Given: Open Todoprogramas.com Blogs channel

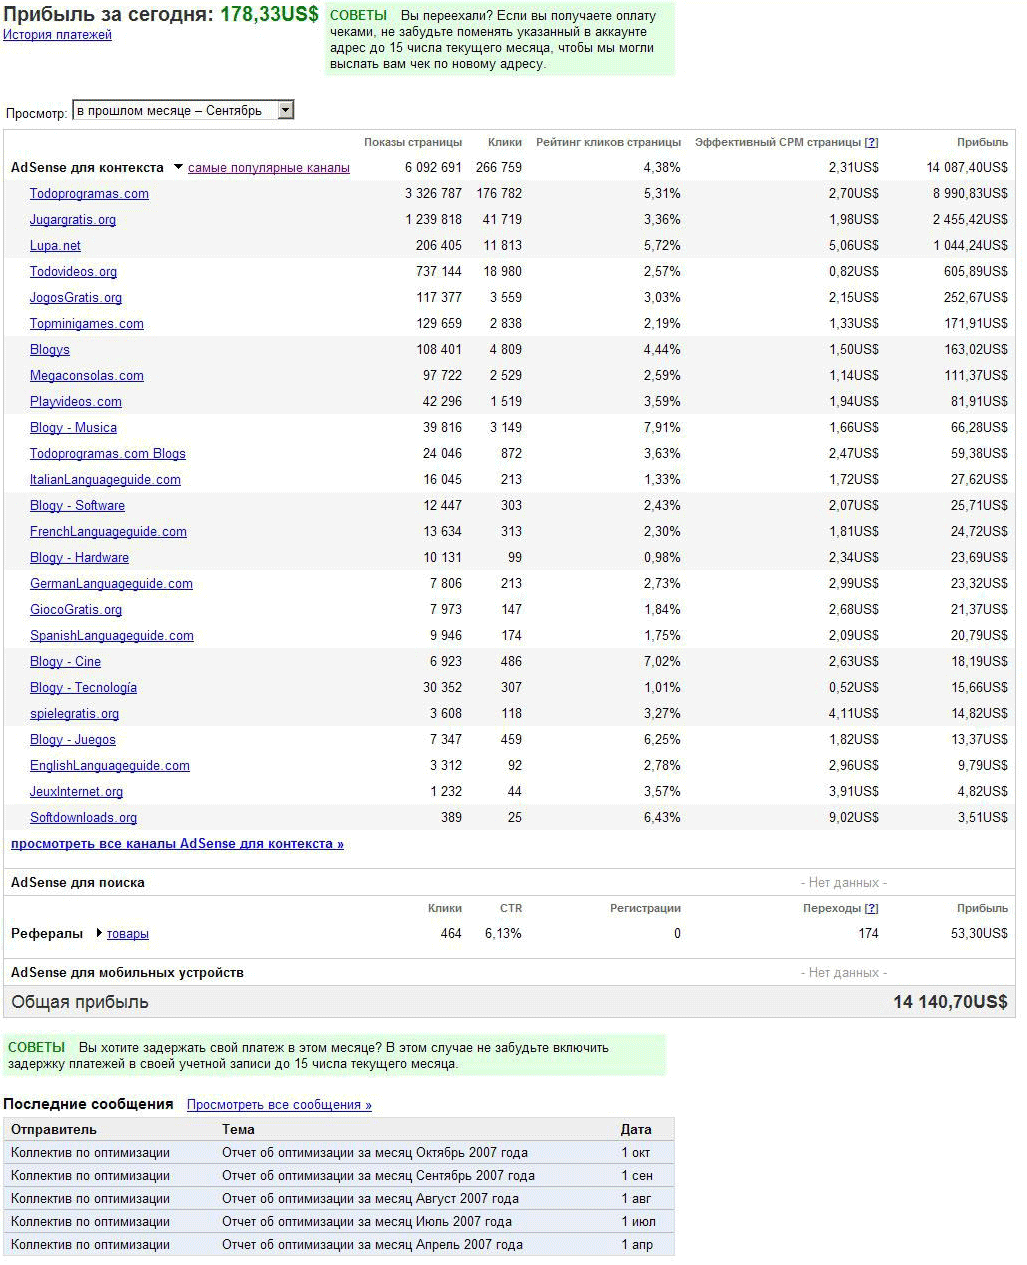Looking at the screenshot, I should coord(108,454).
